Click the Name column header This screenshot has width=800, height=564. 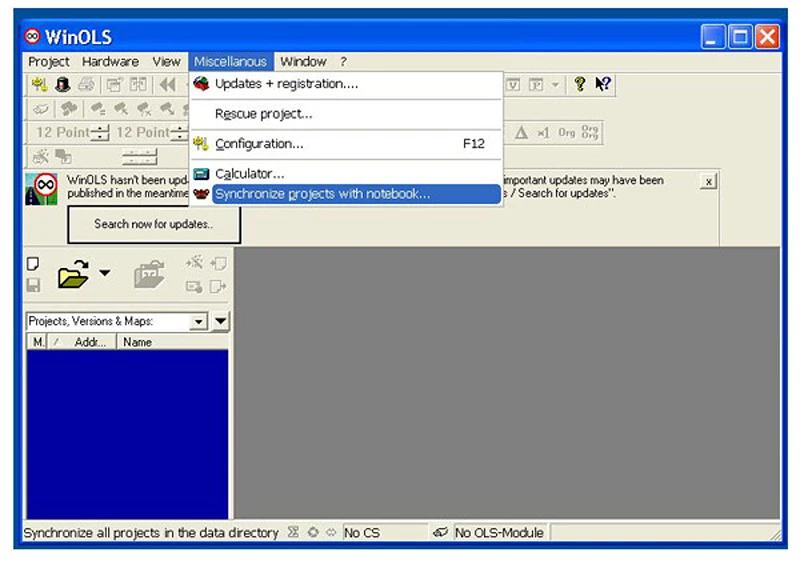[x=172, y=342]
